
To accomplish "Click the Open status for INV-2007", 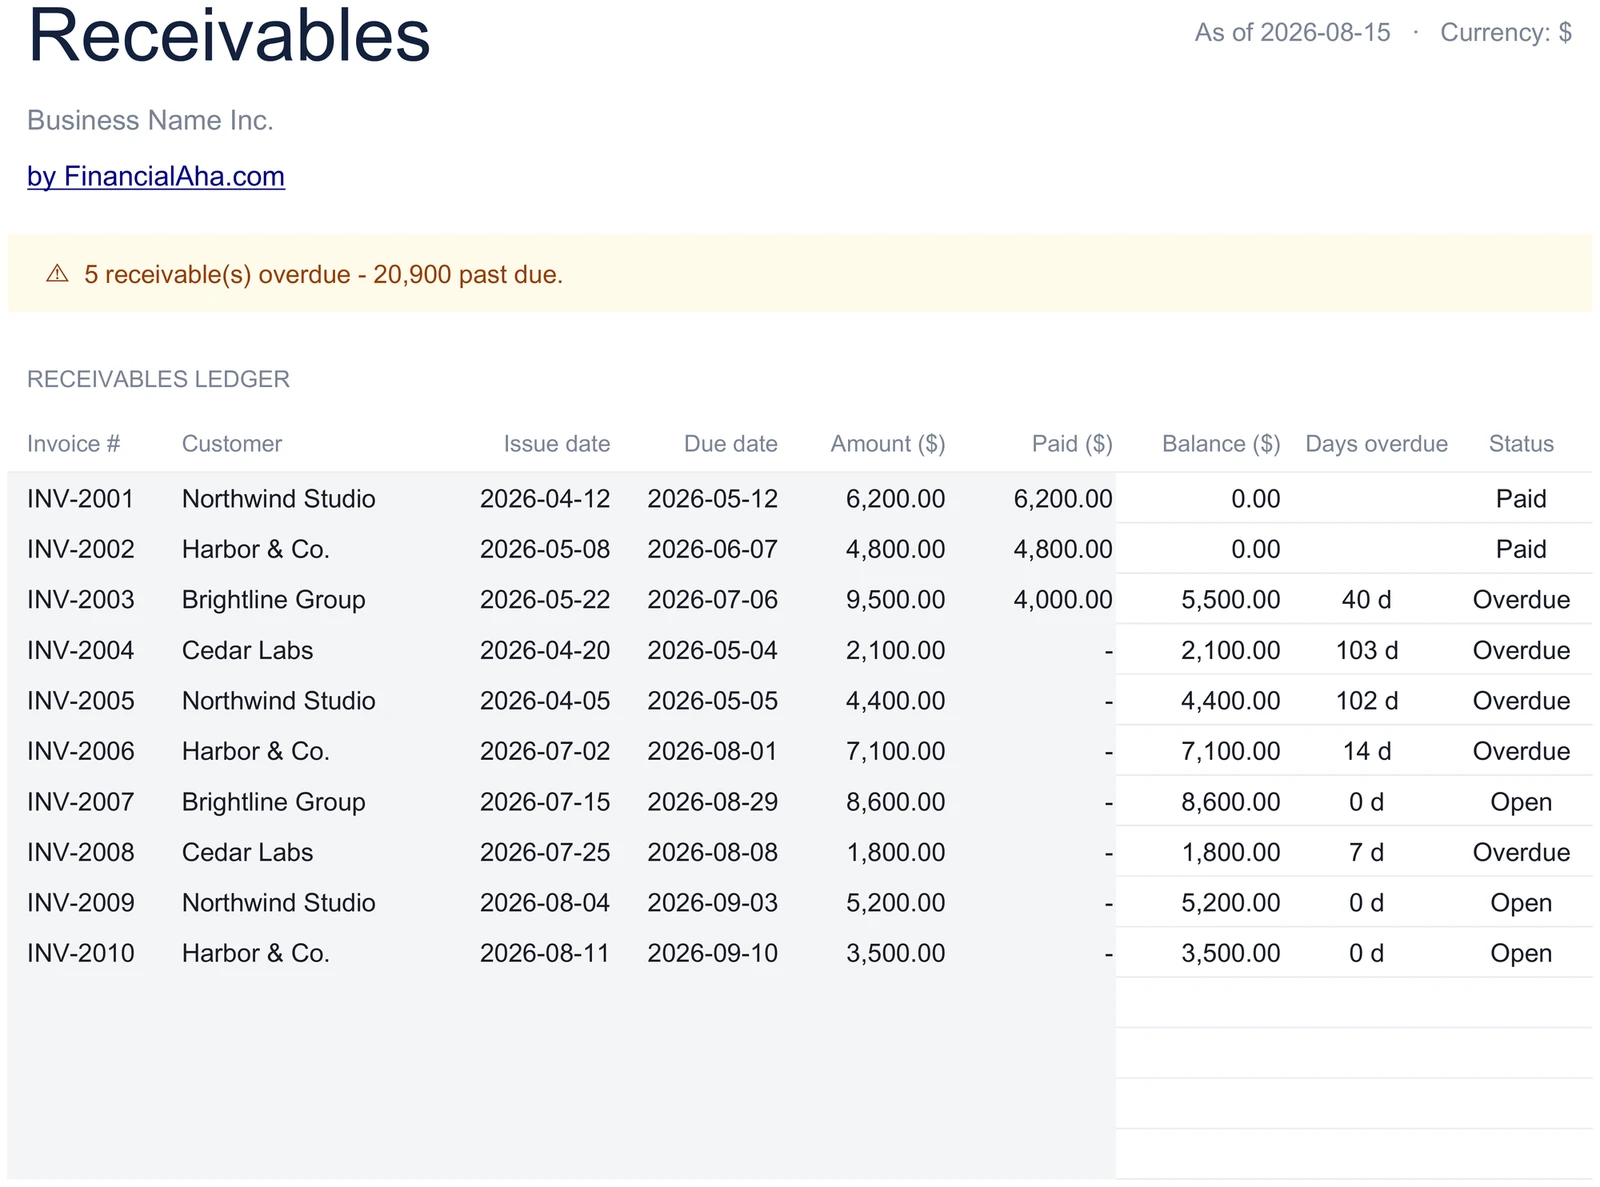I will [x=1521, y=802].
